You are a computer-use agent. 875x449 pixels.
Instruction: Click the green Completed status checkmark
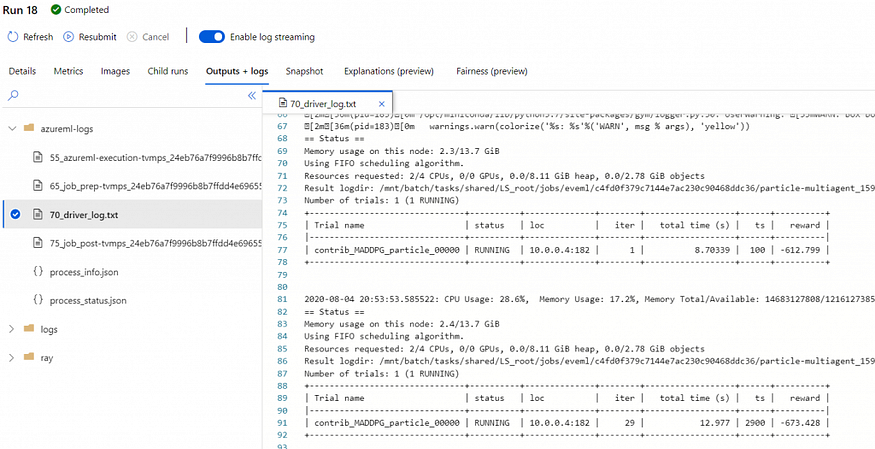[55, 9]
